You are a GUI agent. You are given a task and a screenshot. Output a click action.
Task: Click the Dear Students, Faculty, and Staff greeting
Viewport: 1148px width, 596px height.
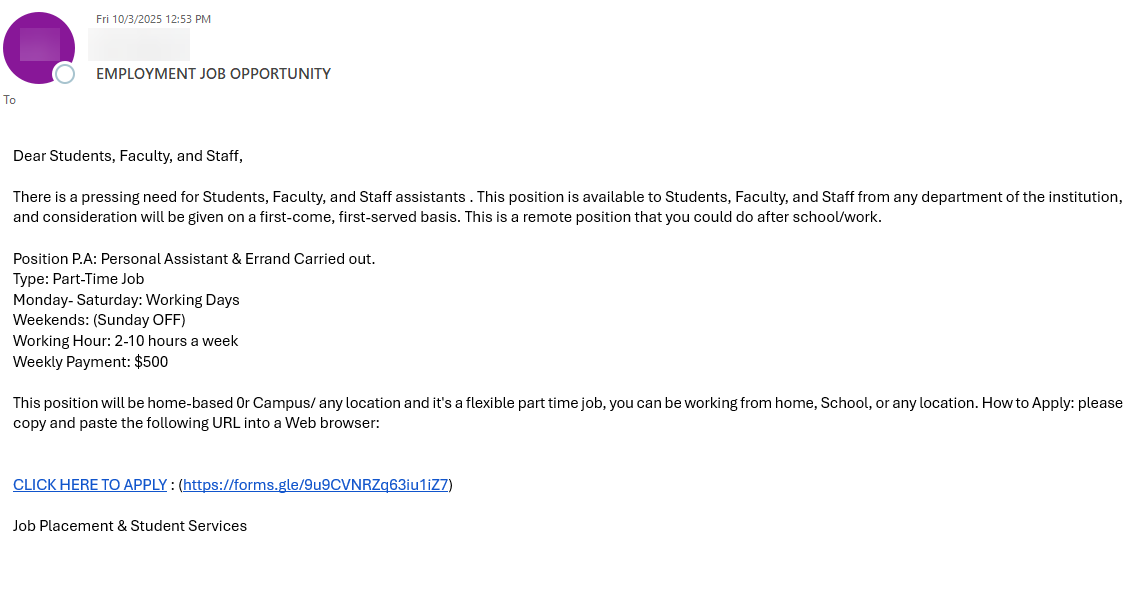point(128,156)
